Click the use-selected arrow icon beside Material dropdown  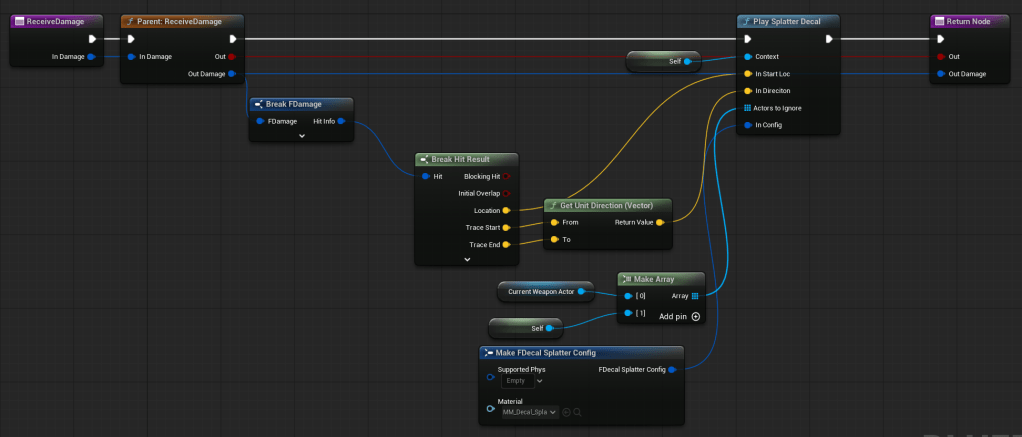point(566,412)
